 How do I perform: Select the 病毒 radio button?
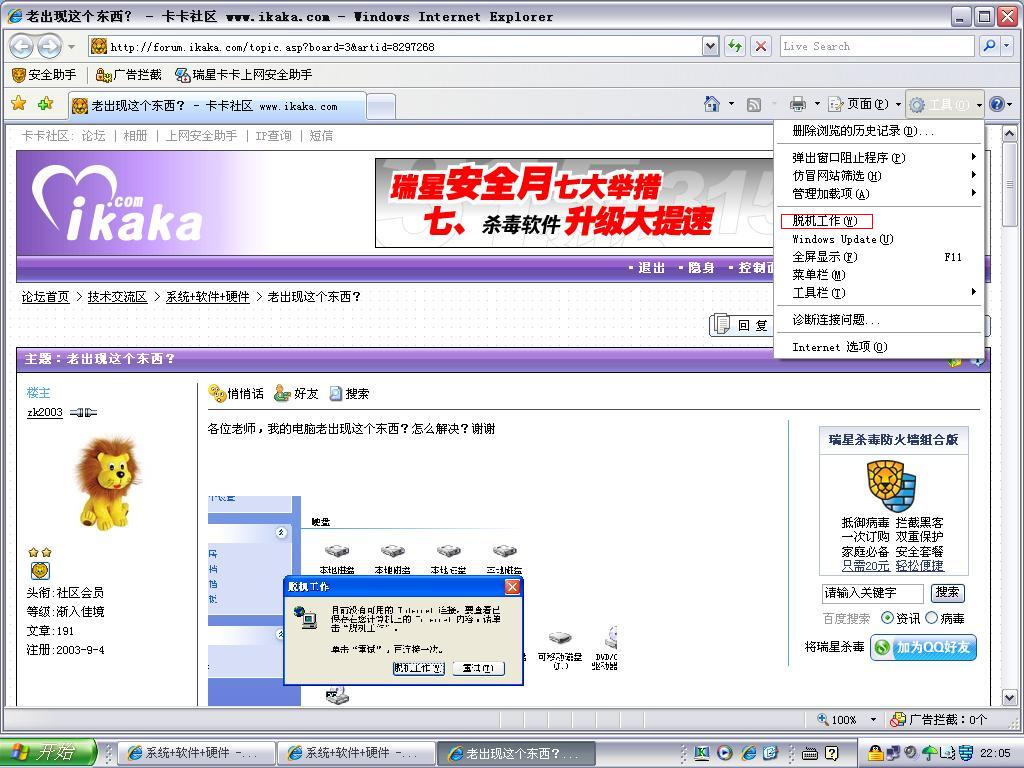click(x=931, y=617)
